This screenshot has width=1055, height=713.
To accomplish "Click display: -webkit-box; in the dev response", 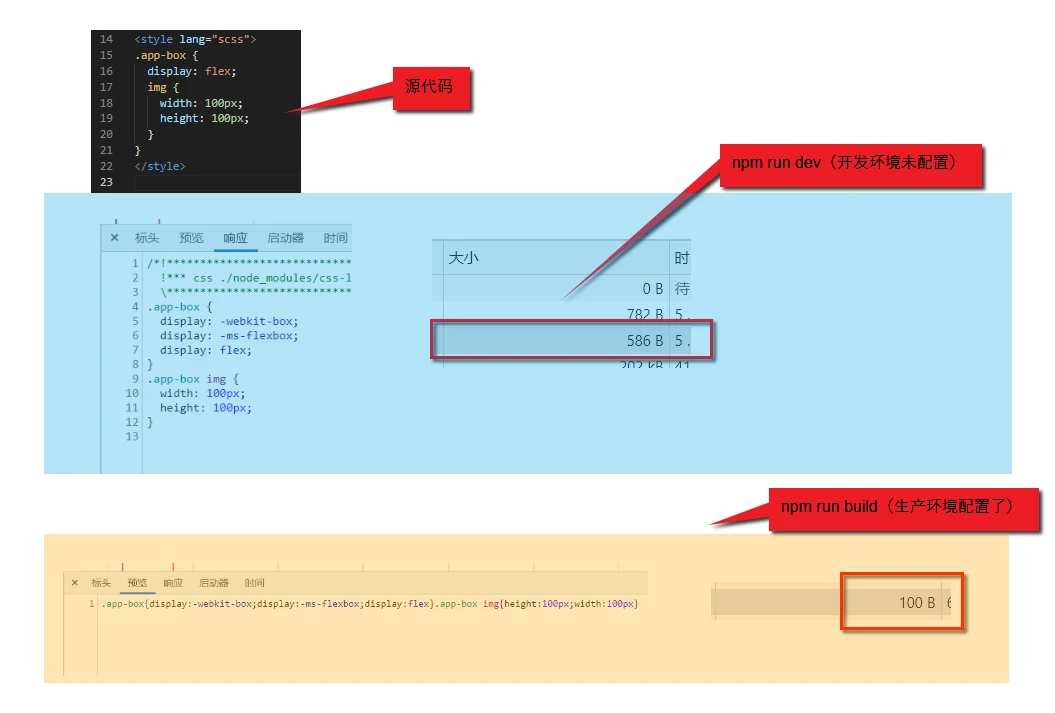I will click(229, 322).
